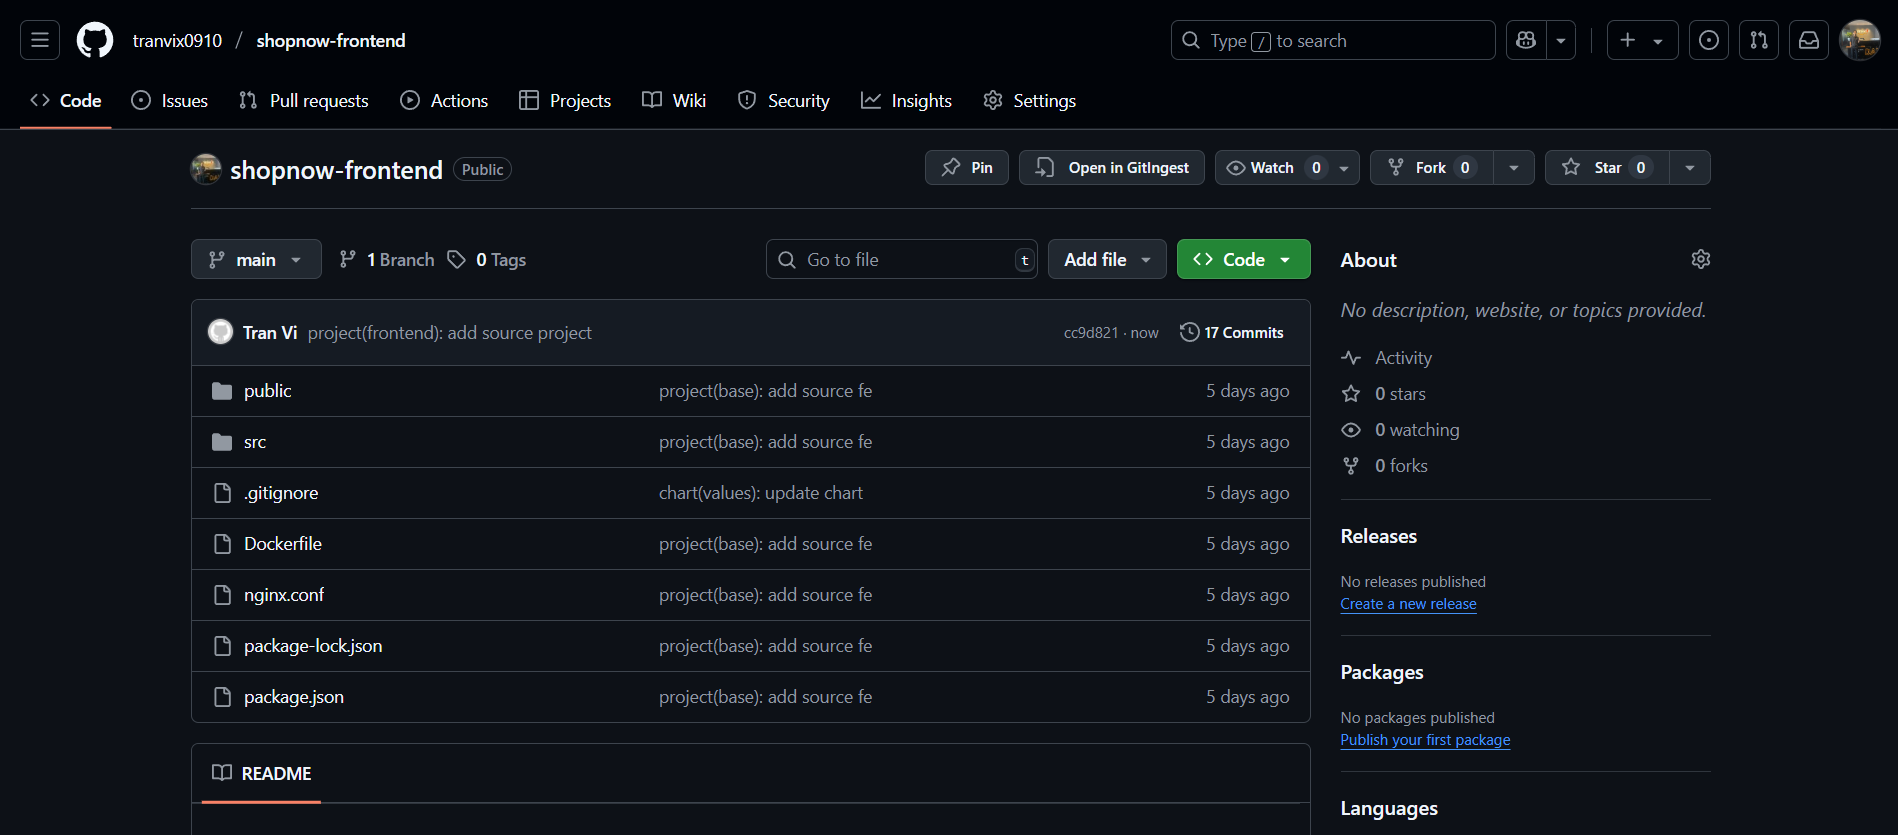Screen dimensions: 1898x835
Task: Expand the Fork options arrow
Action: pyautogui.click(x=1514, y=168)
